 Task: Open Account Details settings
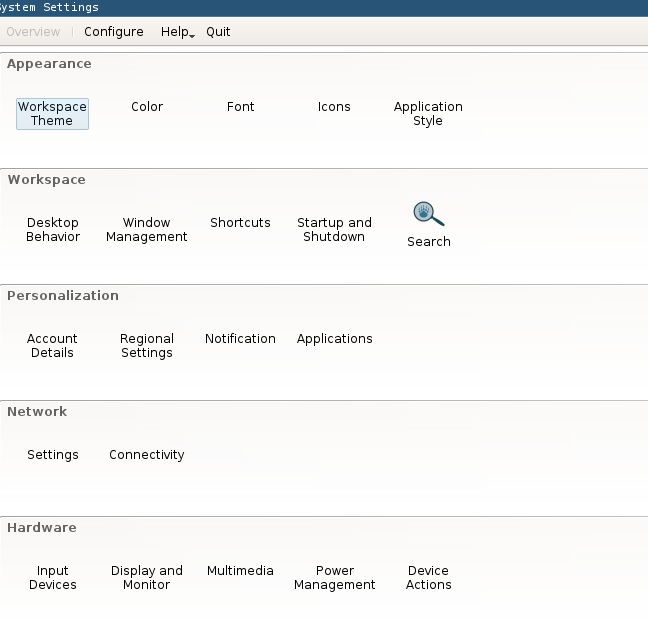pyautogui.click(x=52, y=346)
